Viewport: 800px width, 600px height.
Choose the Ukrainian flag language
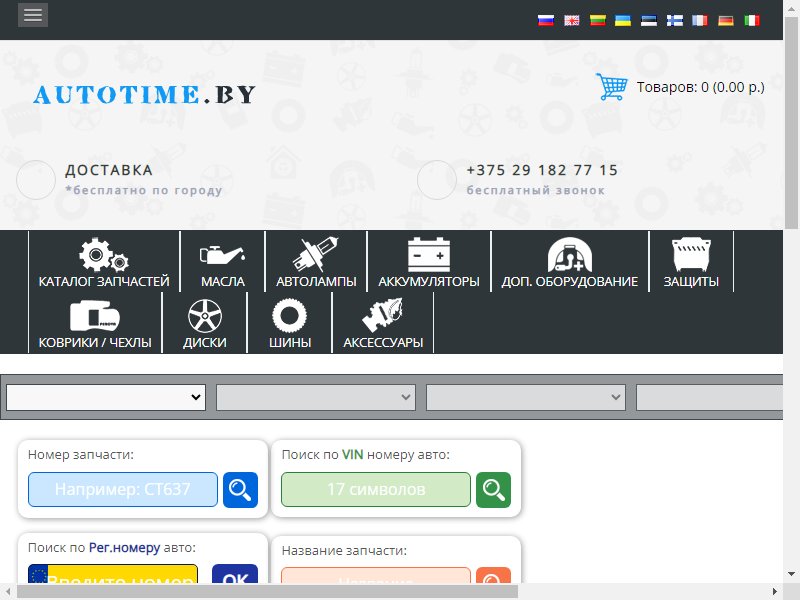click(622, 20)
